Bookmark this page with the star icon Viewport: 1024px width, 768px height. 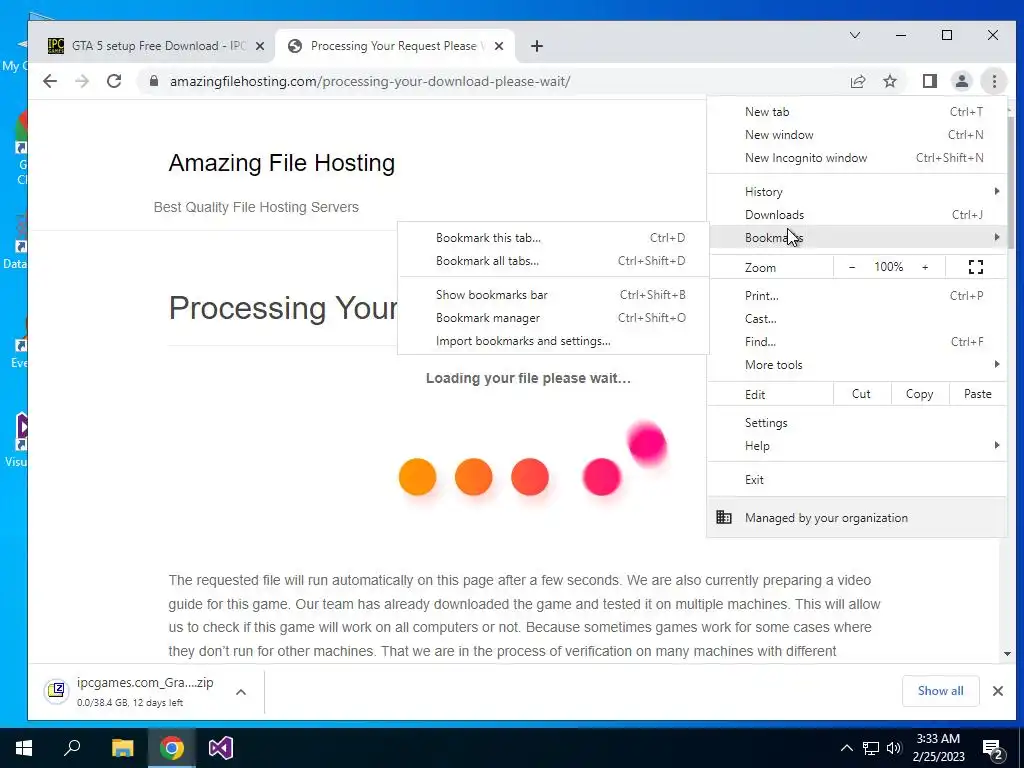889,81
